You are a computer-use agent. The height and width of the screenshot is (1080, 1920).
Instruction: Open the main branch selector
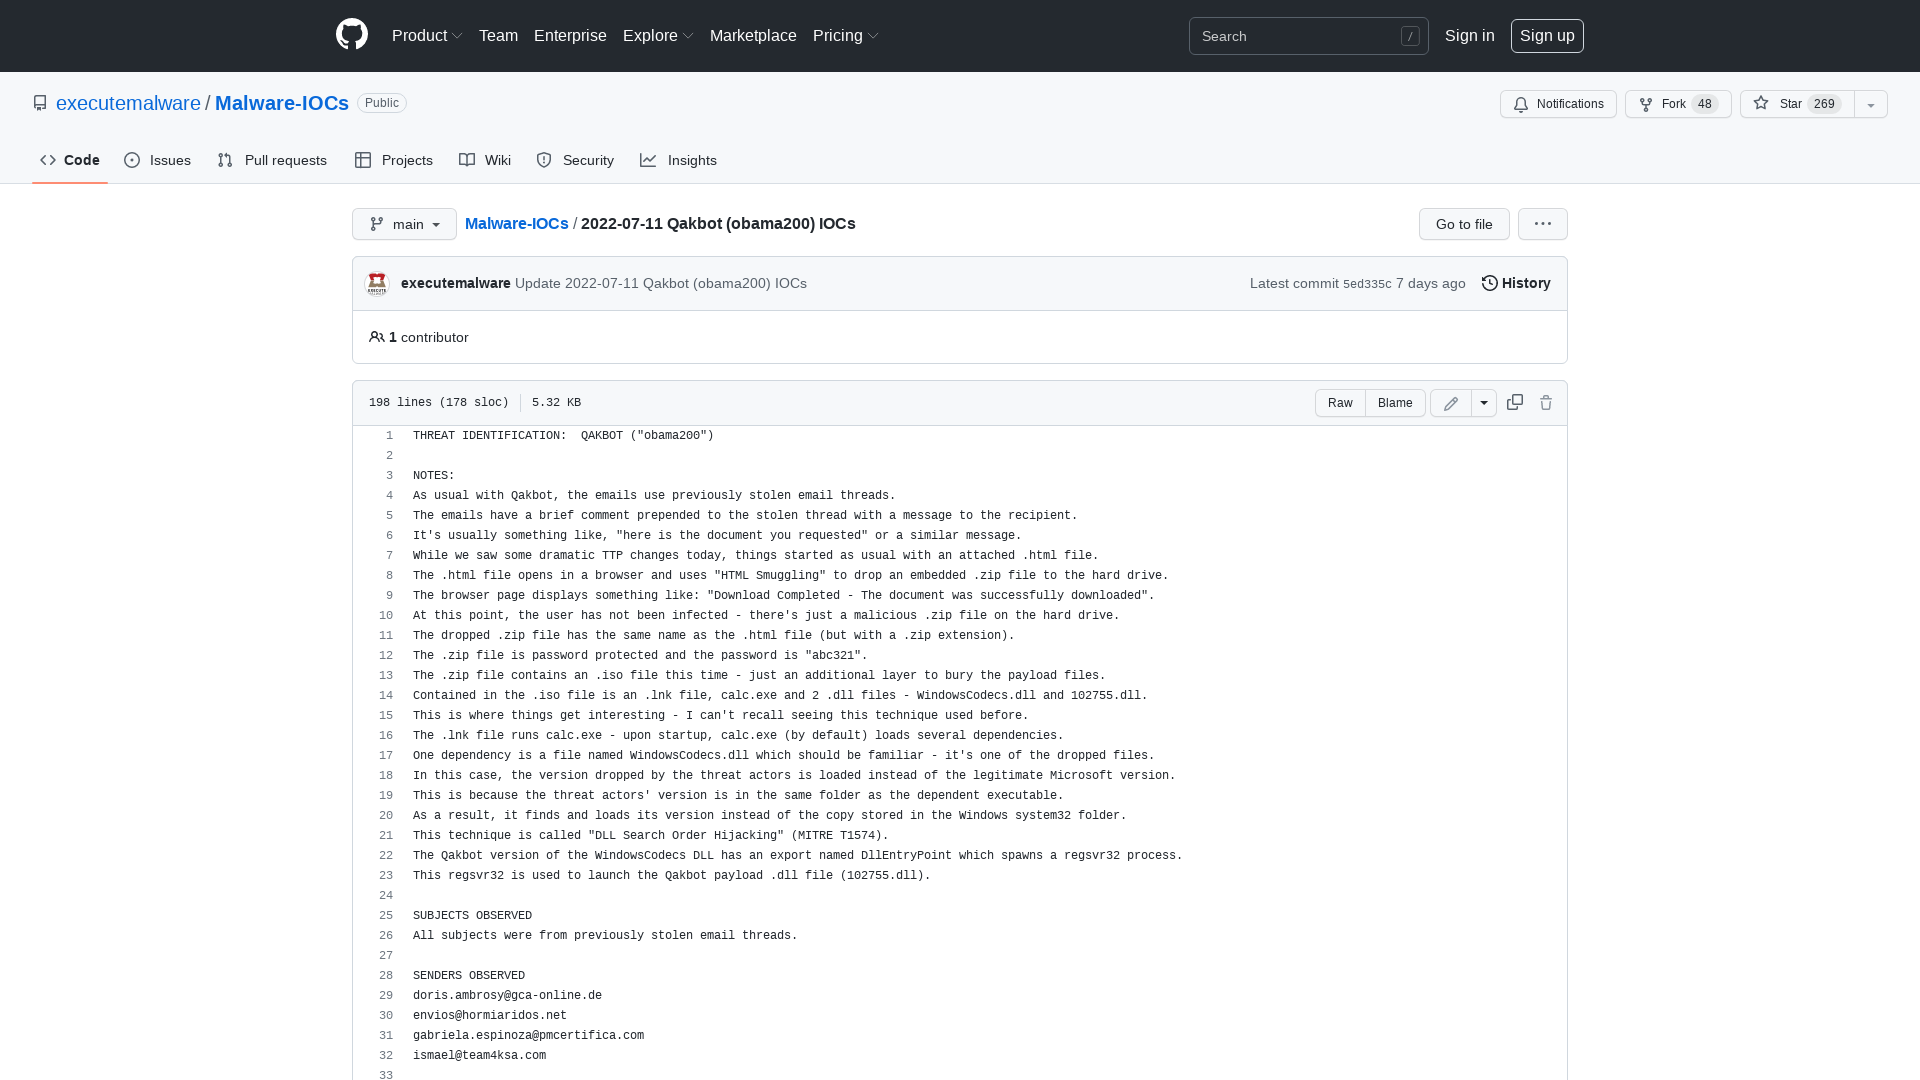pyautogui.click(x=404, y=224)
